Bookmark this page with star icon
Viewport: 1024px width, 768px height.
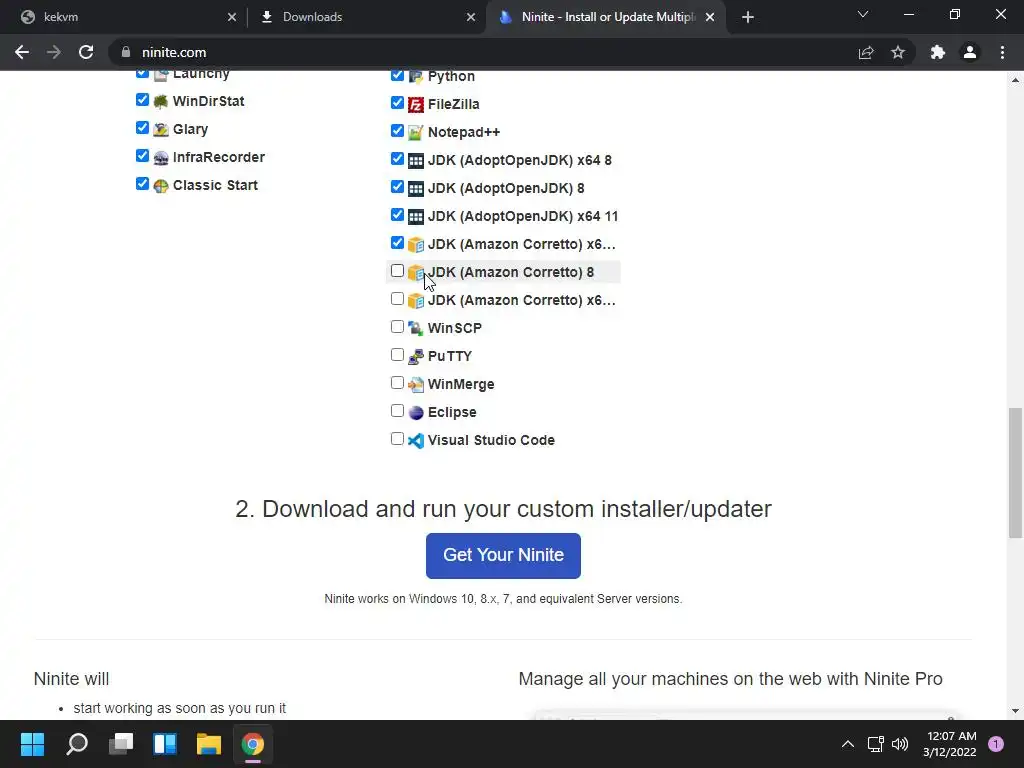(x=898, y=52)
